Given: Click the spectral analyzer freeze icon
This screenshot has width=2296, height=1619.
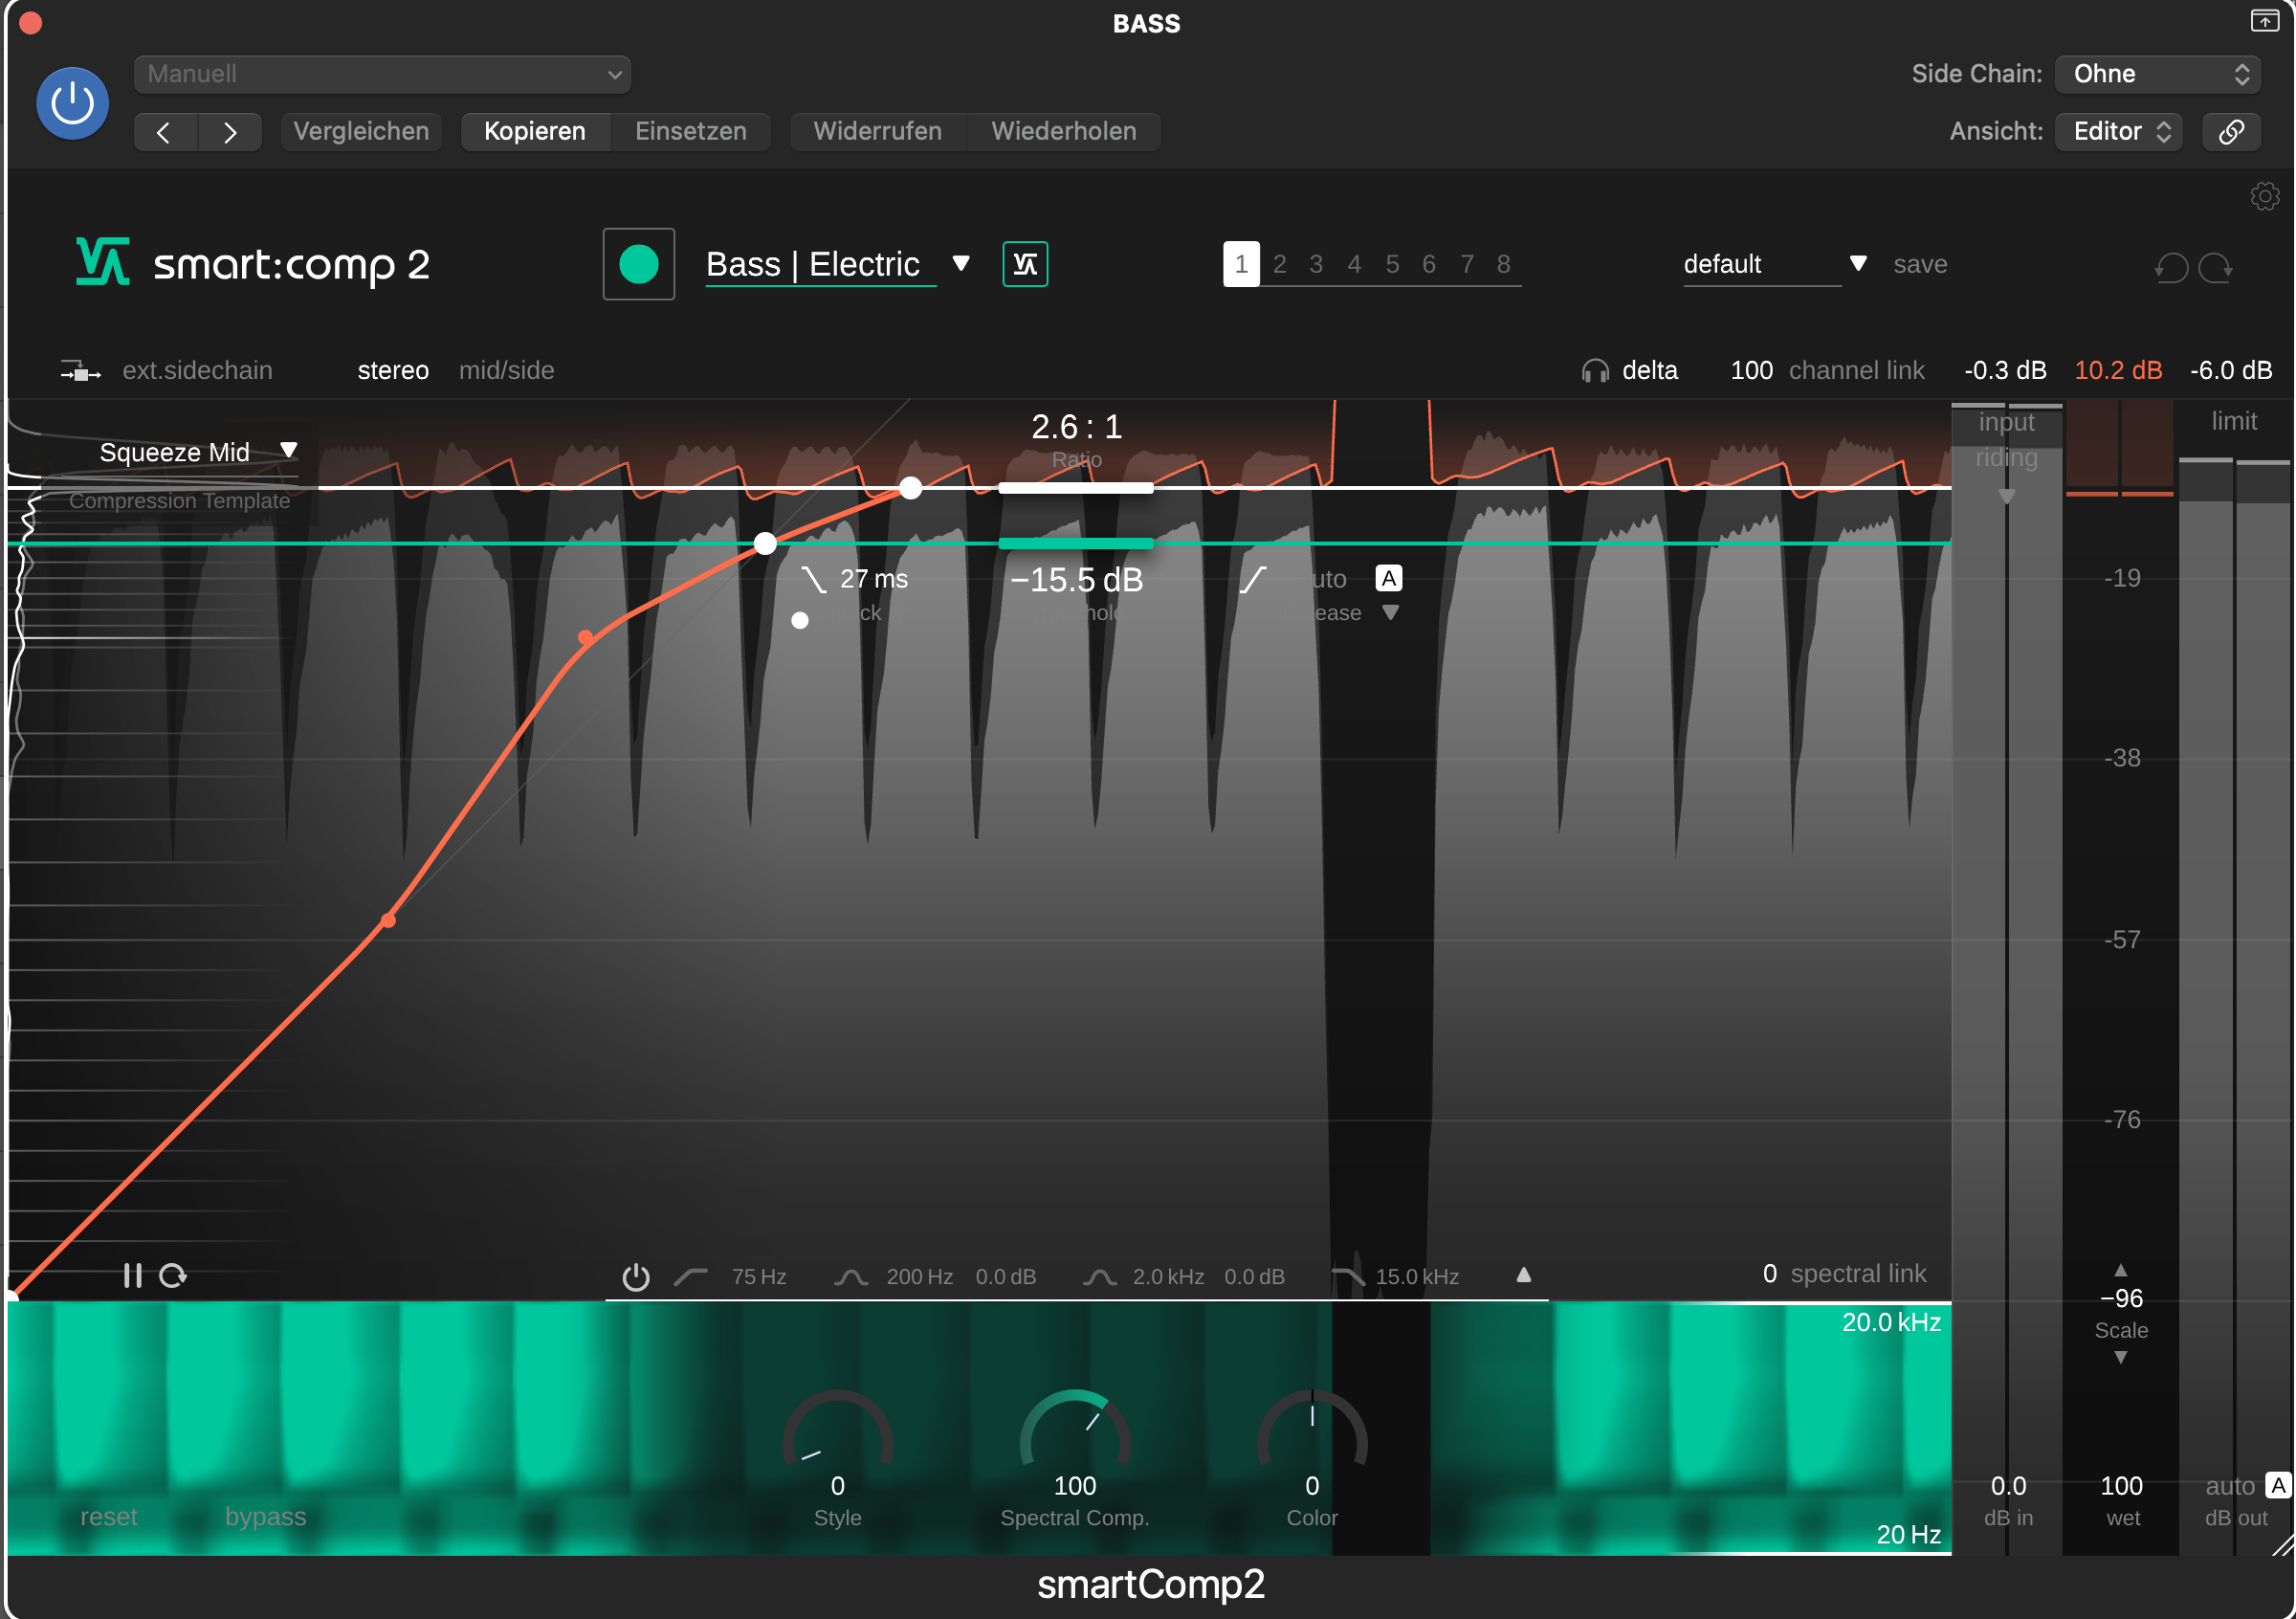Looking at the screenshot, I should 133,1275.
